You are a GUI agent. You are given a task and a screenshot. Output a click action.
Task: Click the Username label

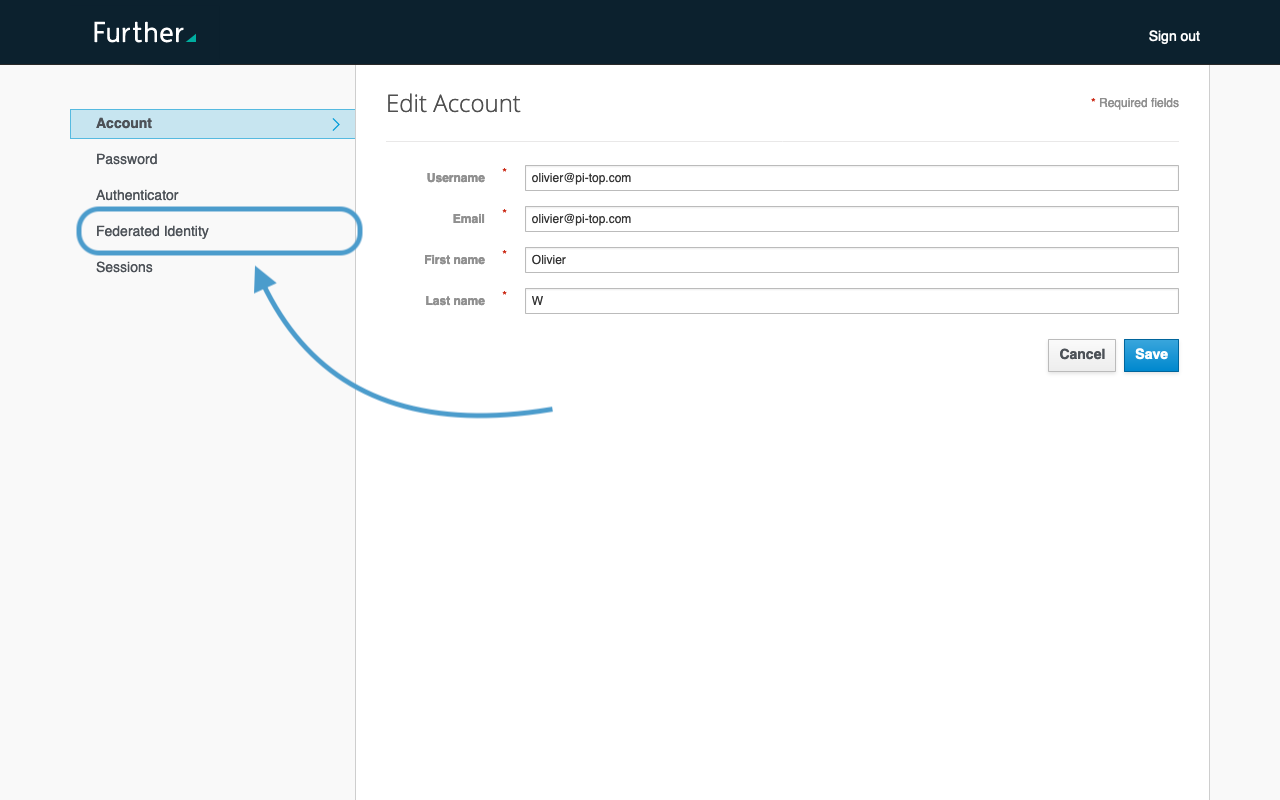tap(456, 178)
